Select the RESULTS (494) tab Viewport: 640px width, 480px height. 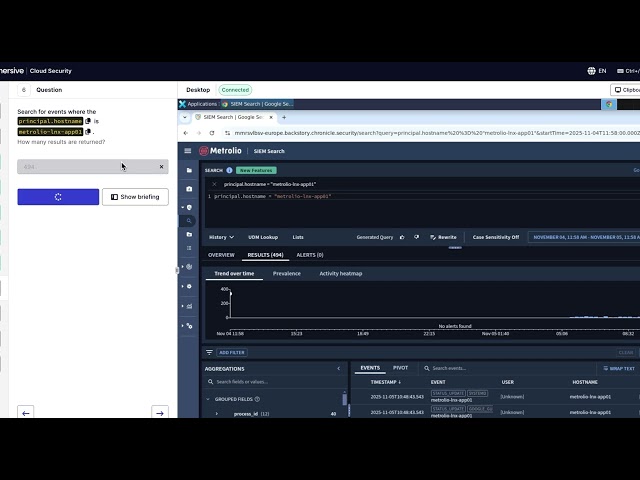(x=265, y=255)
